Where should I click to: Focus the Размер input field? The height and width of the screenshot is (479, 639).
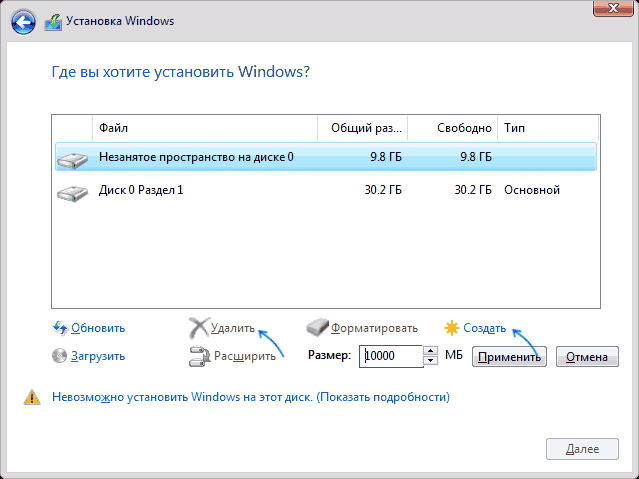point(391,356)
